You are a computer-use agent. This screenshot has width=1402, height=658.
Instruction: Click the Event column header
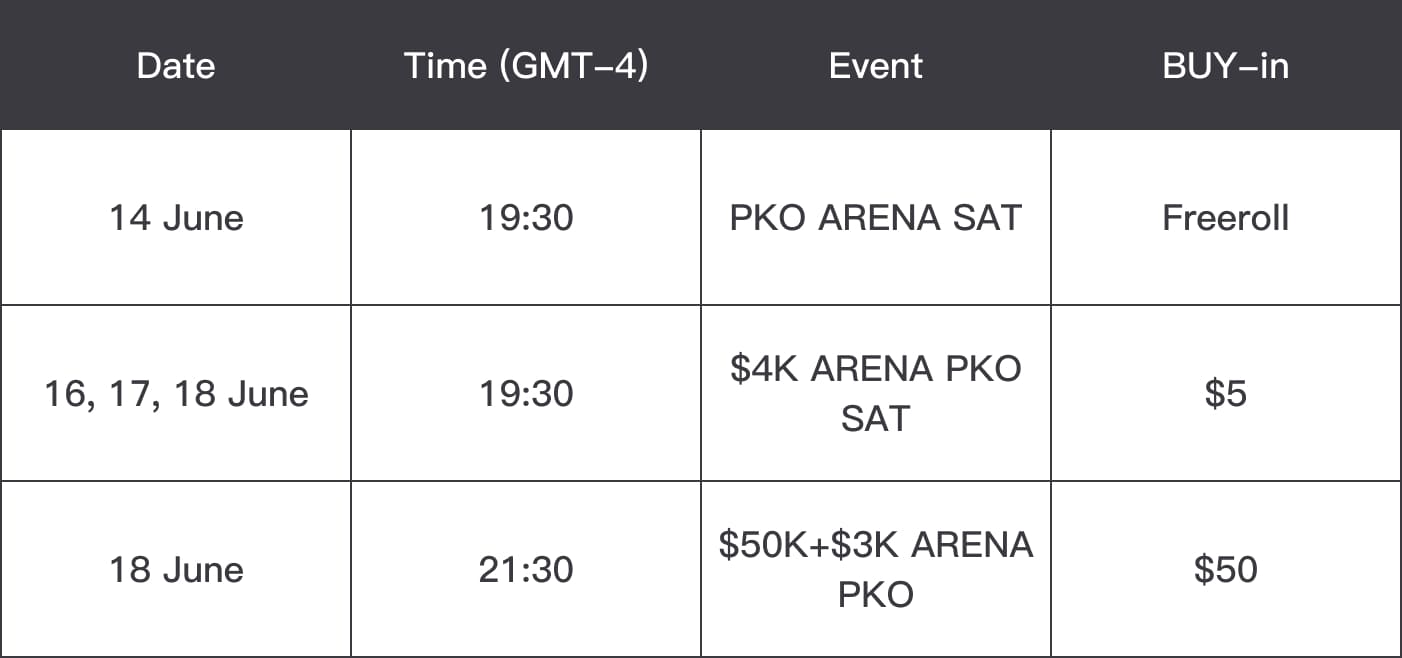click(876, 66)
